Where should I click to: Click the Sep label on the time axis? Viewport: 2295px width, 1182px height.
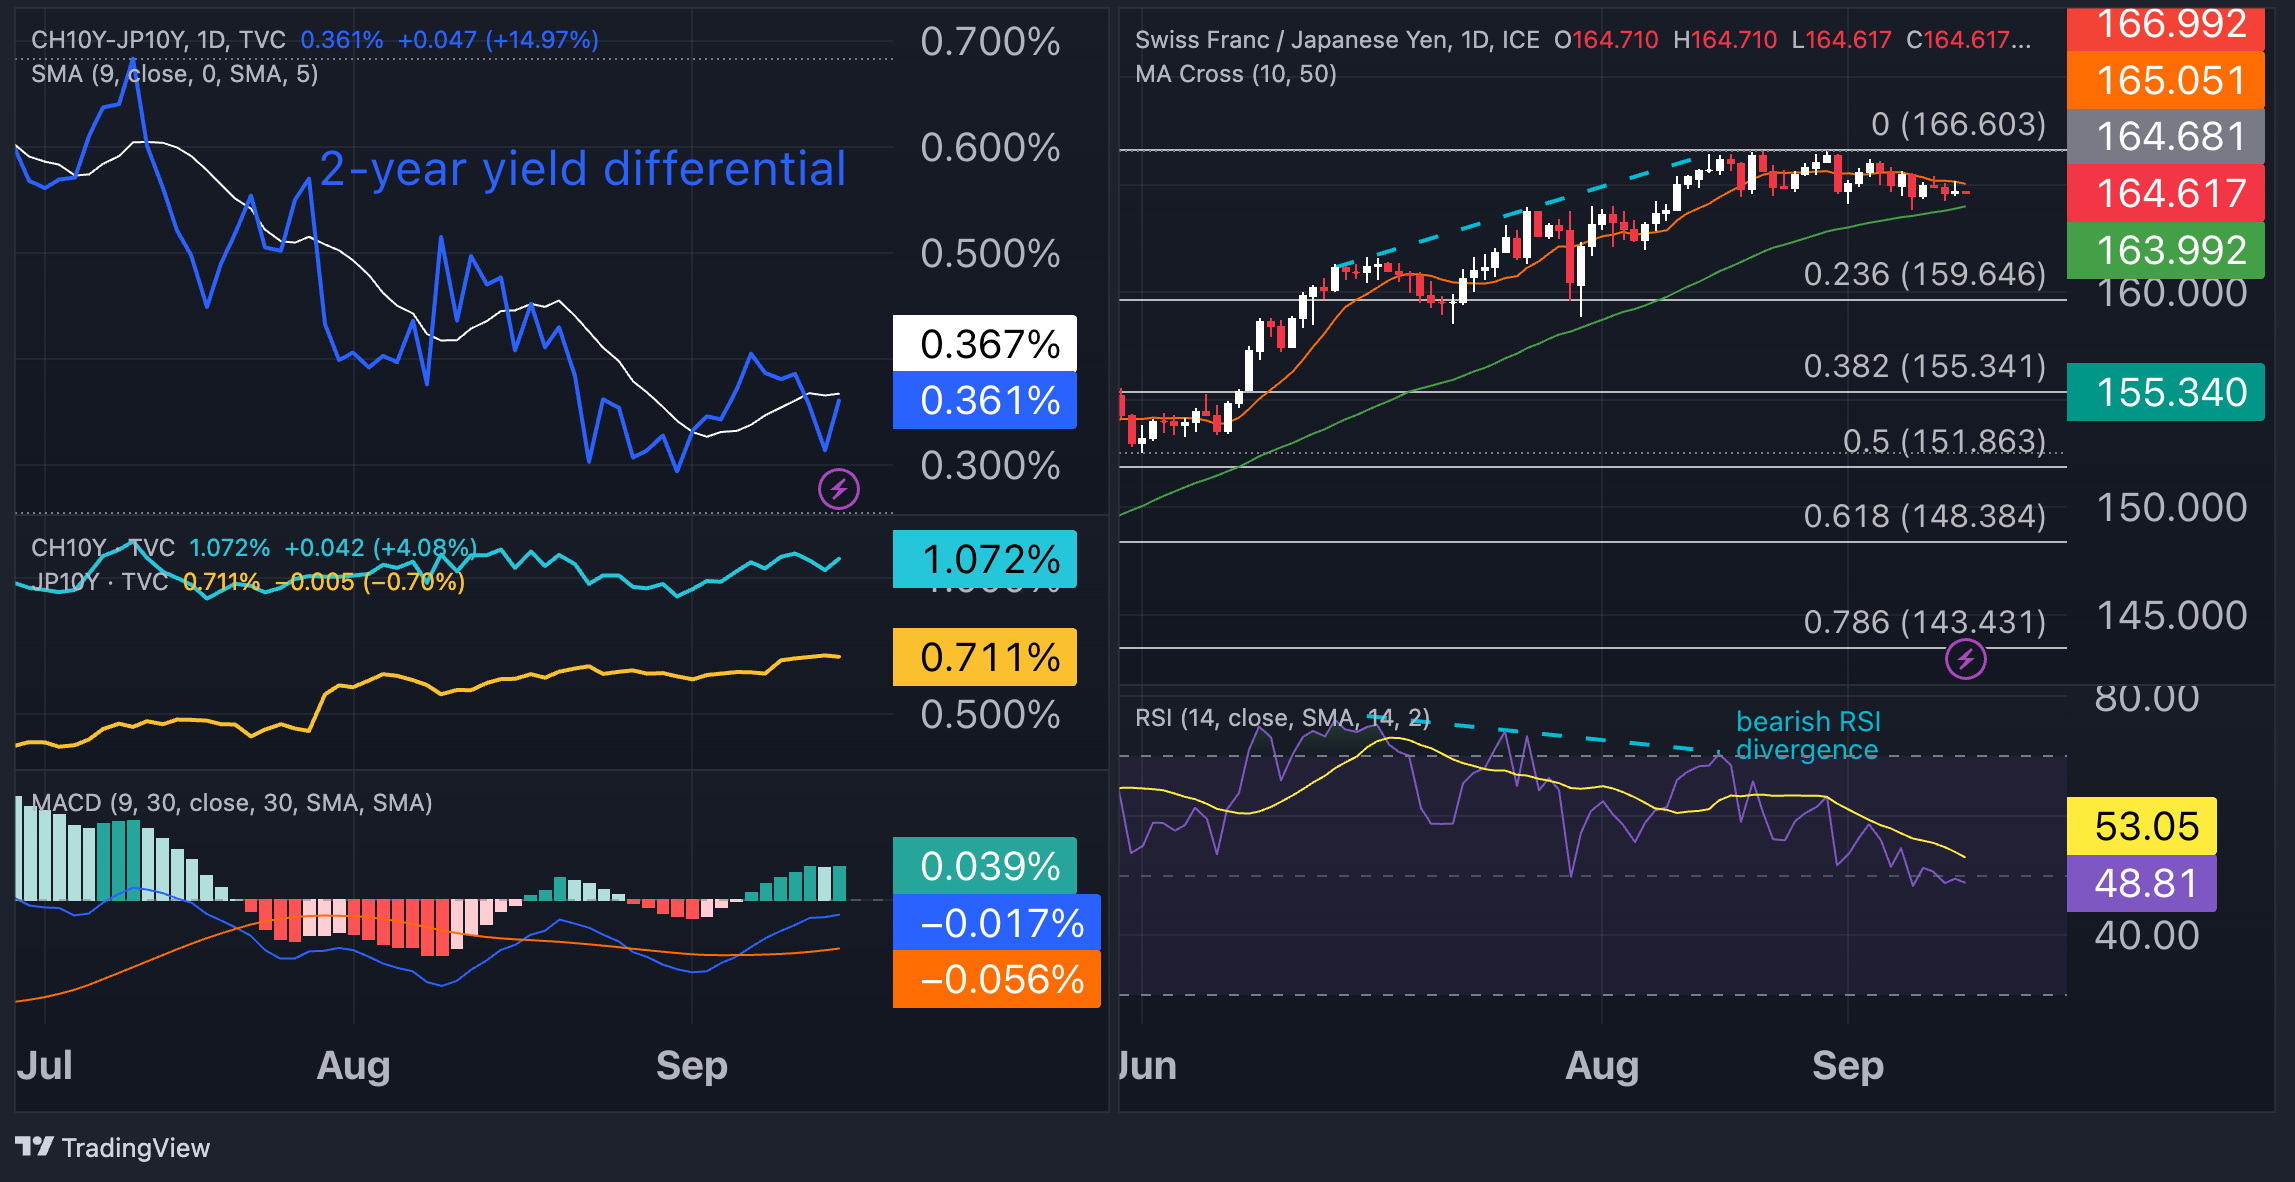click(x=692, y=1066)
